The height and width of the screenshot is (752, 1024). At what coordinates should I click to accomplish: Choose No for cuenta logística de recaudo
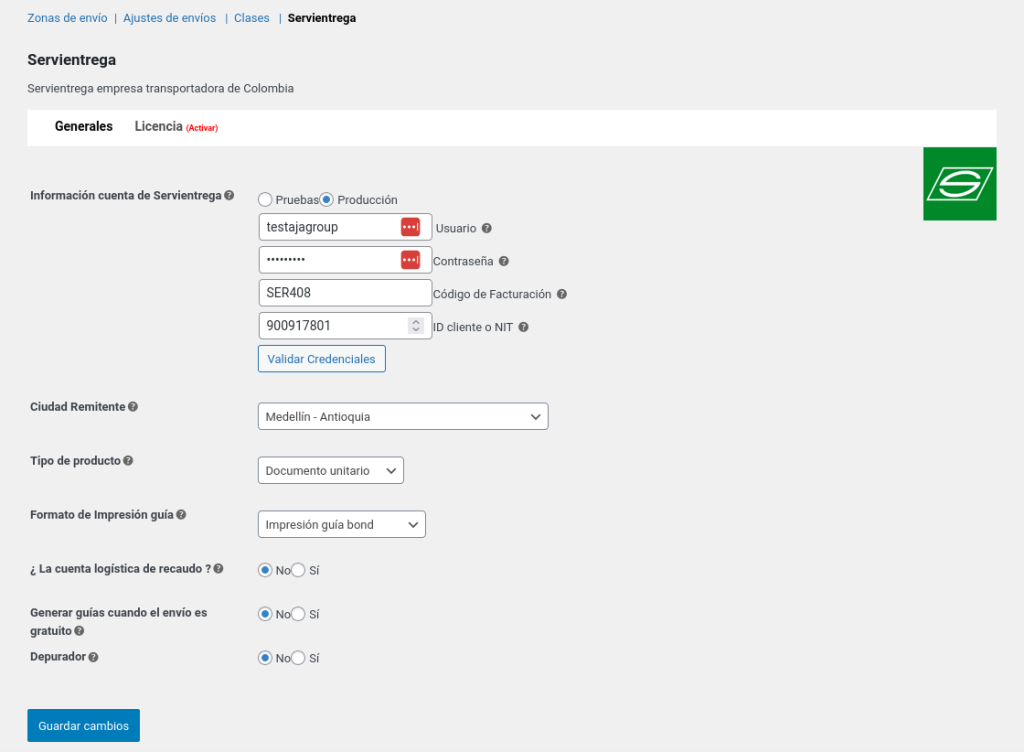(x=265, y=571)
